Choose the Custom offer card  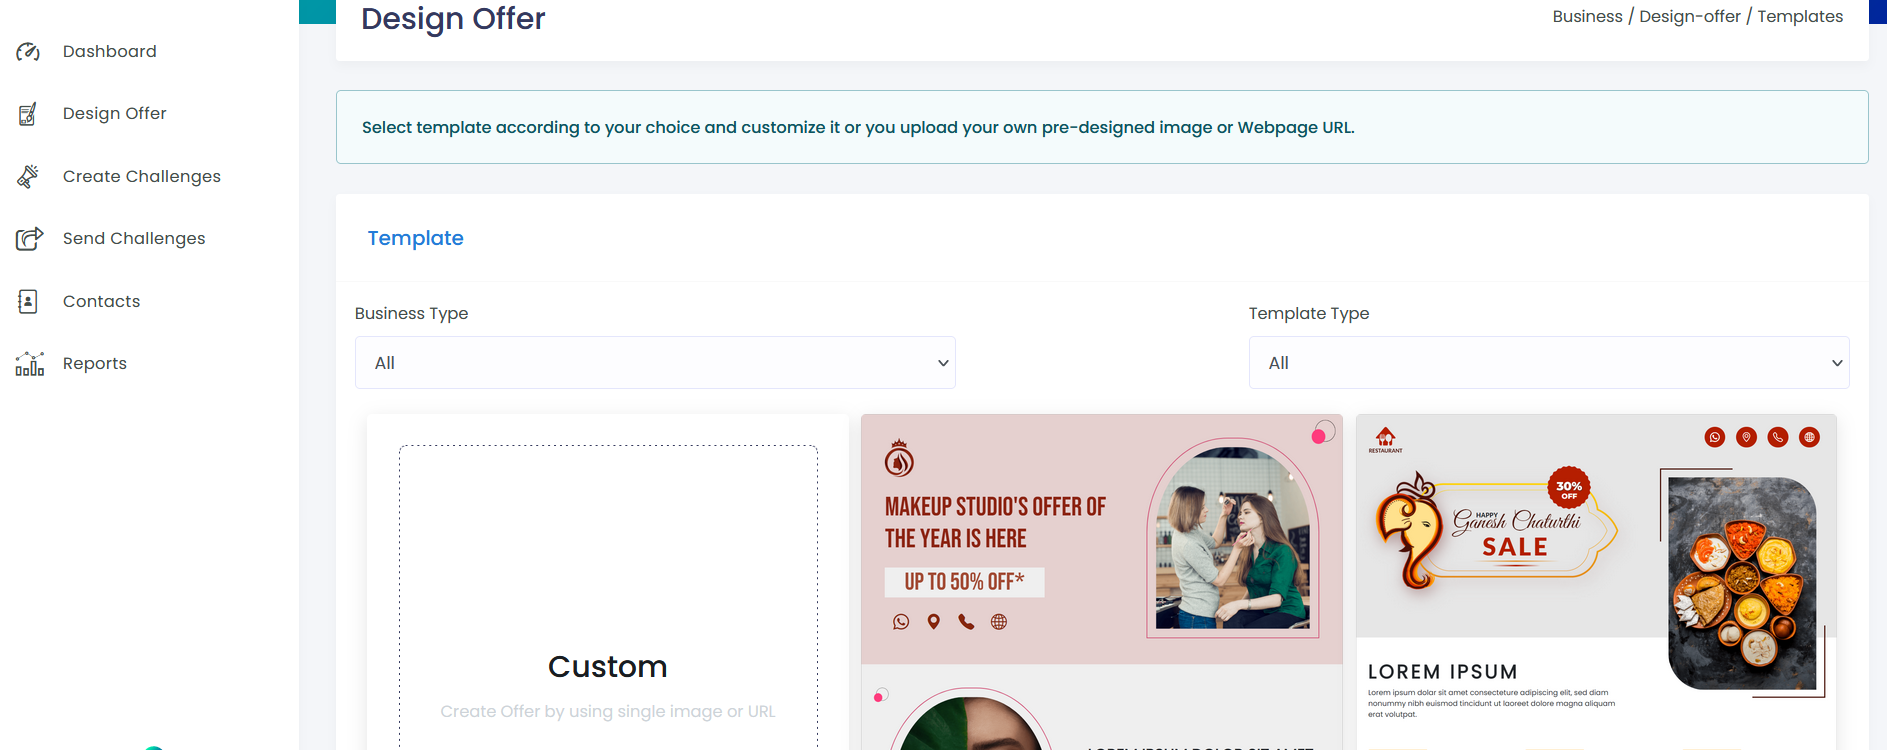coord(608,582)
